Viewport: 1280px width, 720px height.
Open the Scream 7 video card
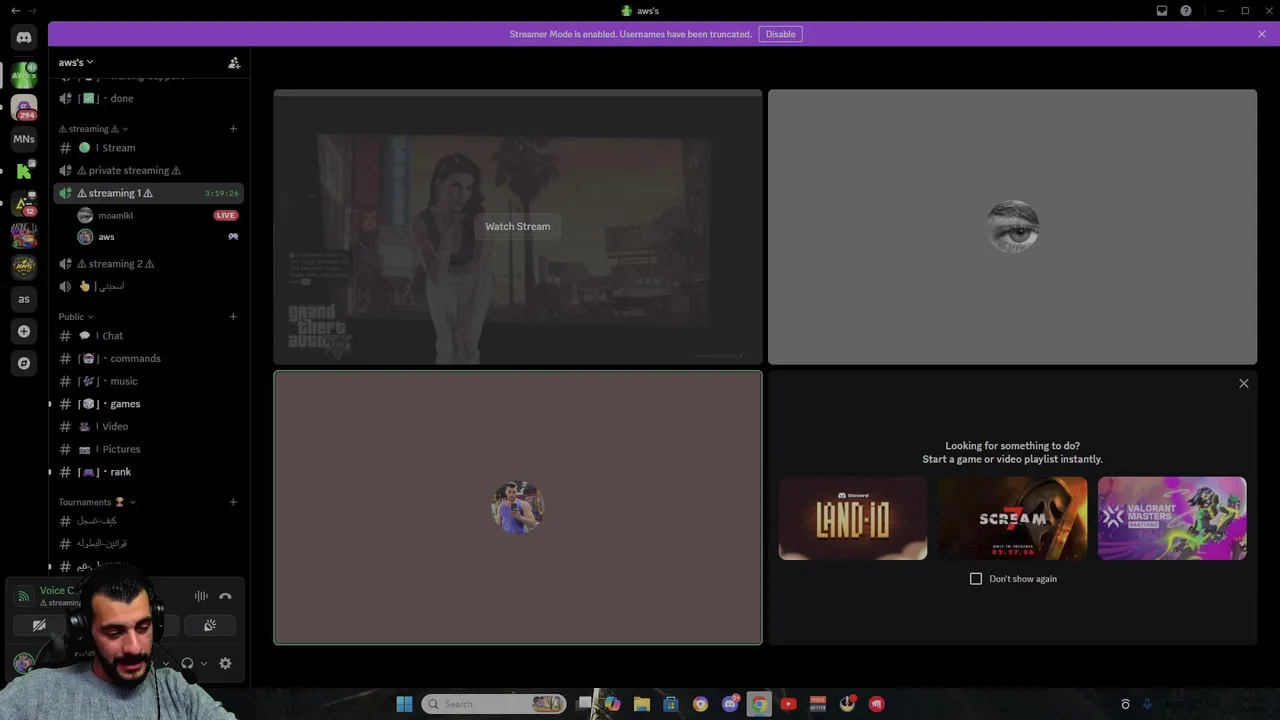1012,518
